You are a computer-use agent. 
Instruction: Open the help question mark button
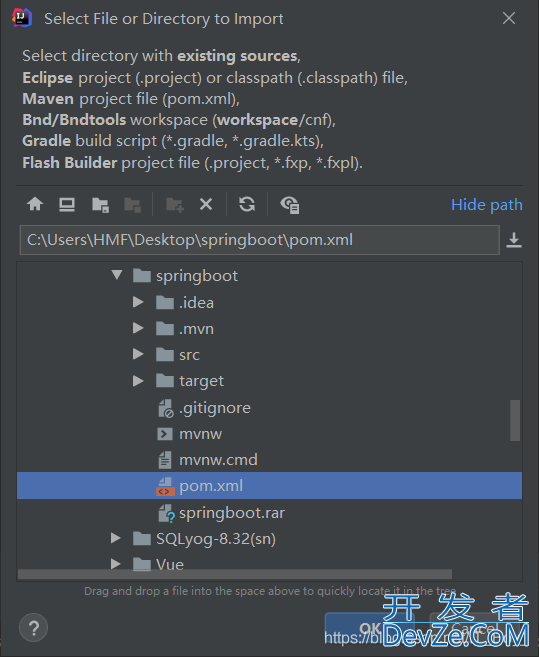(x=34, y=628)
